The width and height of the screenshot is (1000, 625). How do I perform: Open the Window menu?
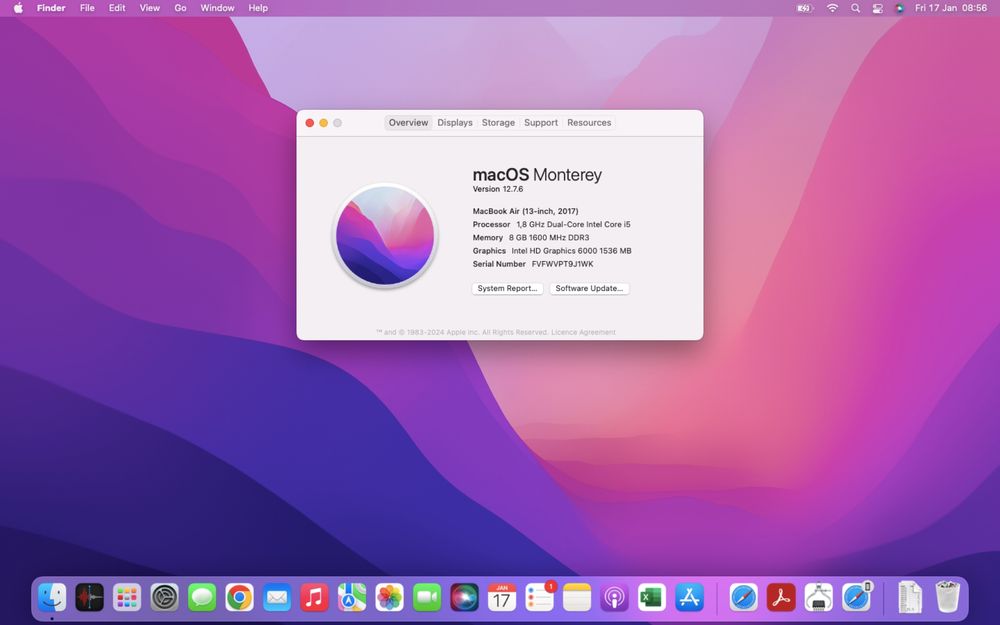coord(217,8)
